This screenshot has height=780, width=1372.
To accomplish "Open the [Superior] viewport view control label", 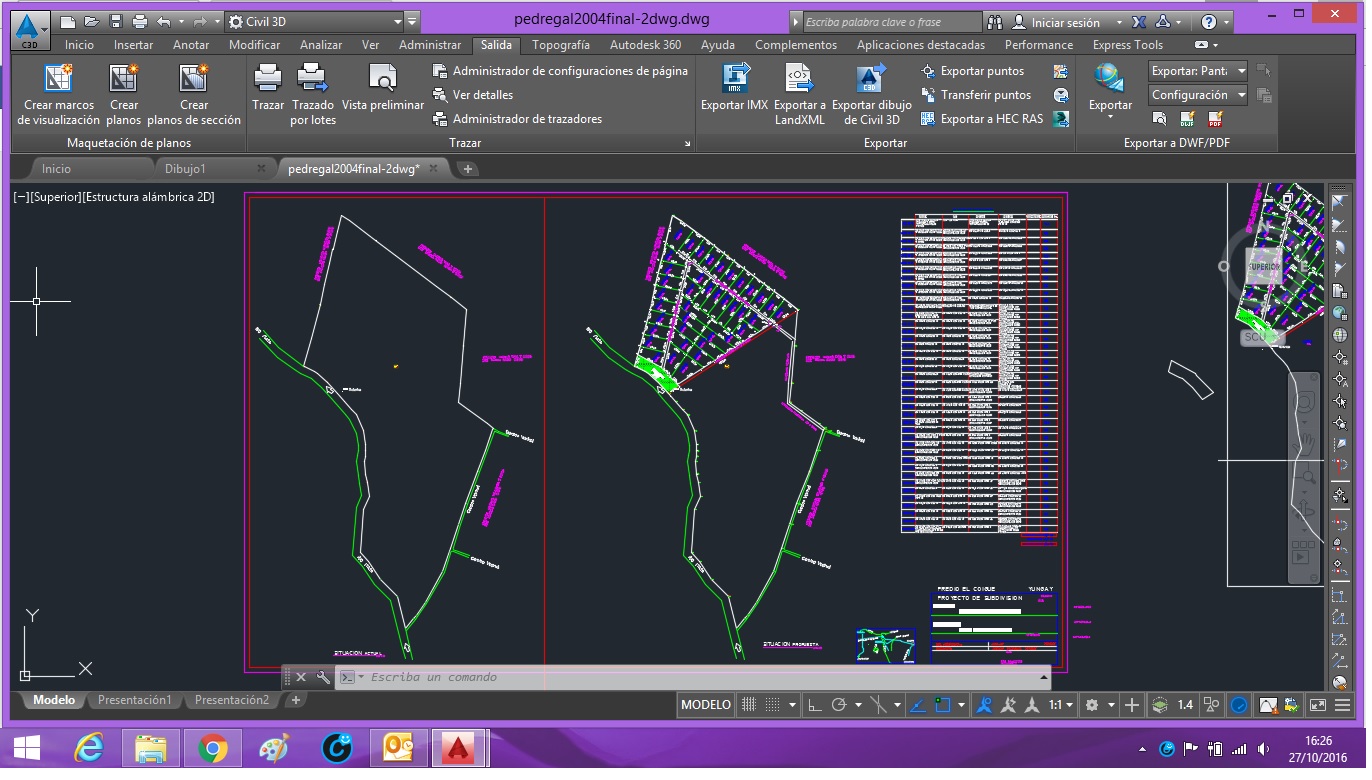I will coord(56,197).
